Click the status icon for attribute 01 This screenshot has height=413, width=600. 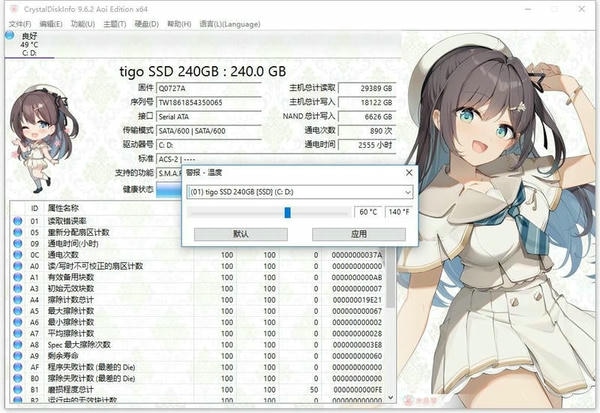coord(18,221)
